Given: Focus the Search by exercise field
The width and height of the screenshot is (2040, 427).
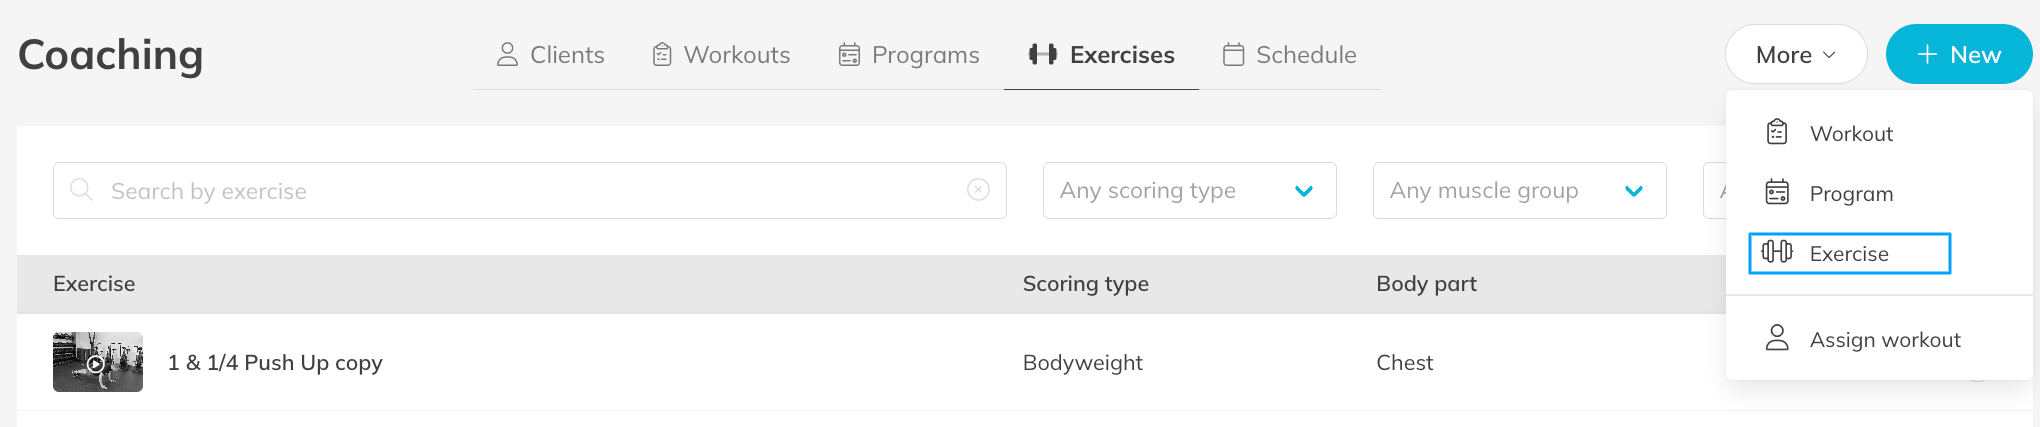Looking at the screenshot, I should [x=530, y=190].
